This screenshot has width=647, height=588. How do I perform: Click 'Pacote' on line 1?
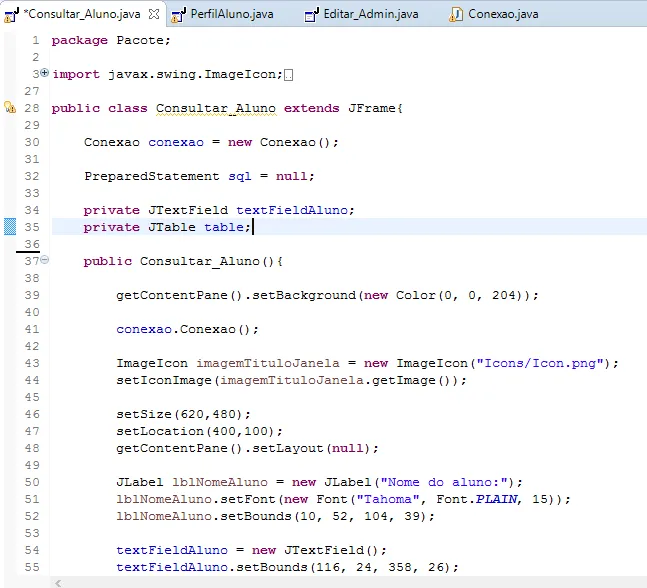140,40
